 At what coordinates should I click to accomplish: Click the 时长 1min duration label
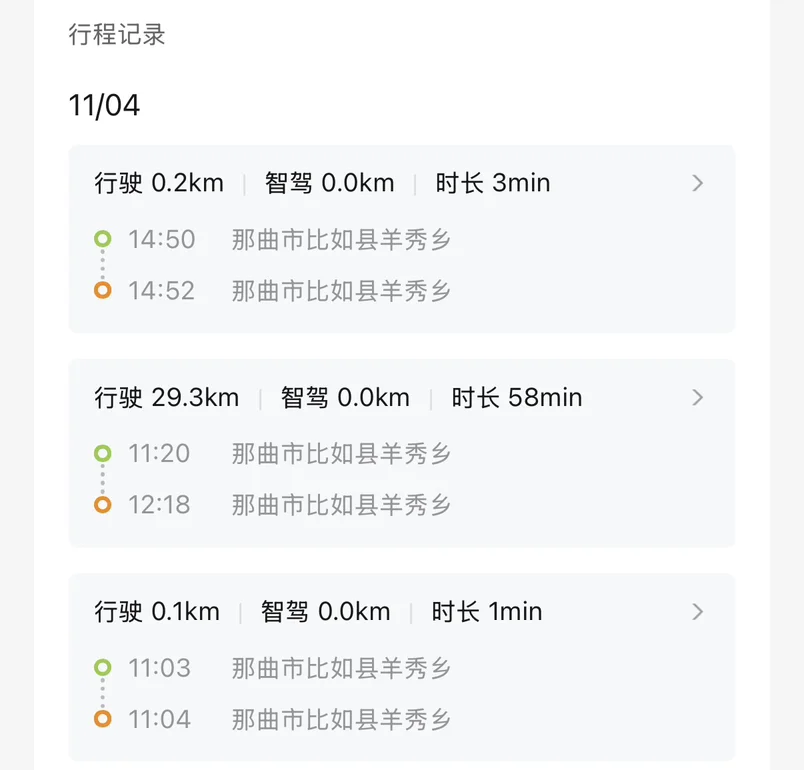486,612
